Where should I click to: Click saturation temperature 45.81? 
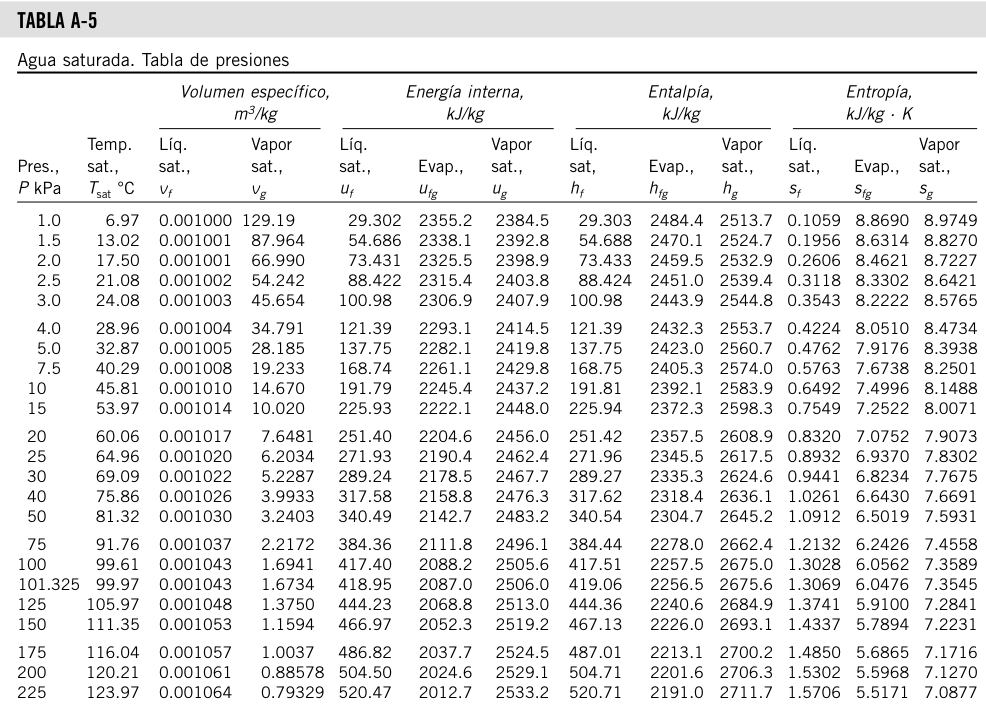118,388
